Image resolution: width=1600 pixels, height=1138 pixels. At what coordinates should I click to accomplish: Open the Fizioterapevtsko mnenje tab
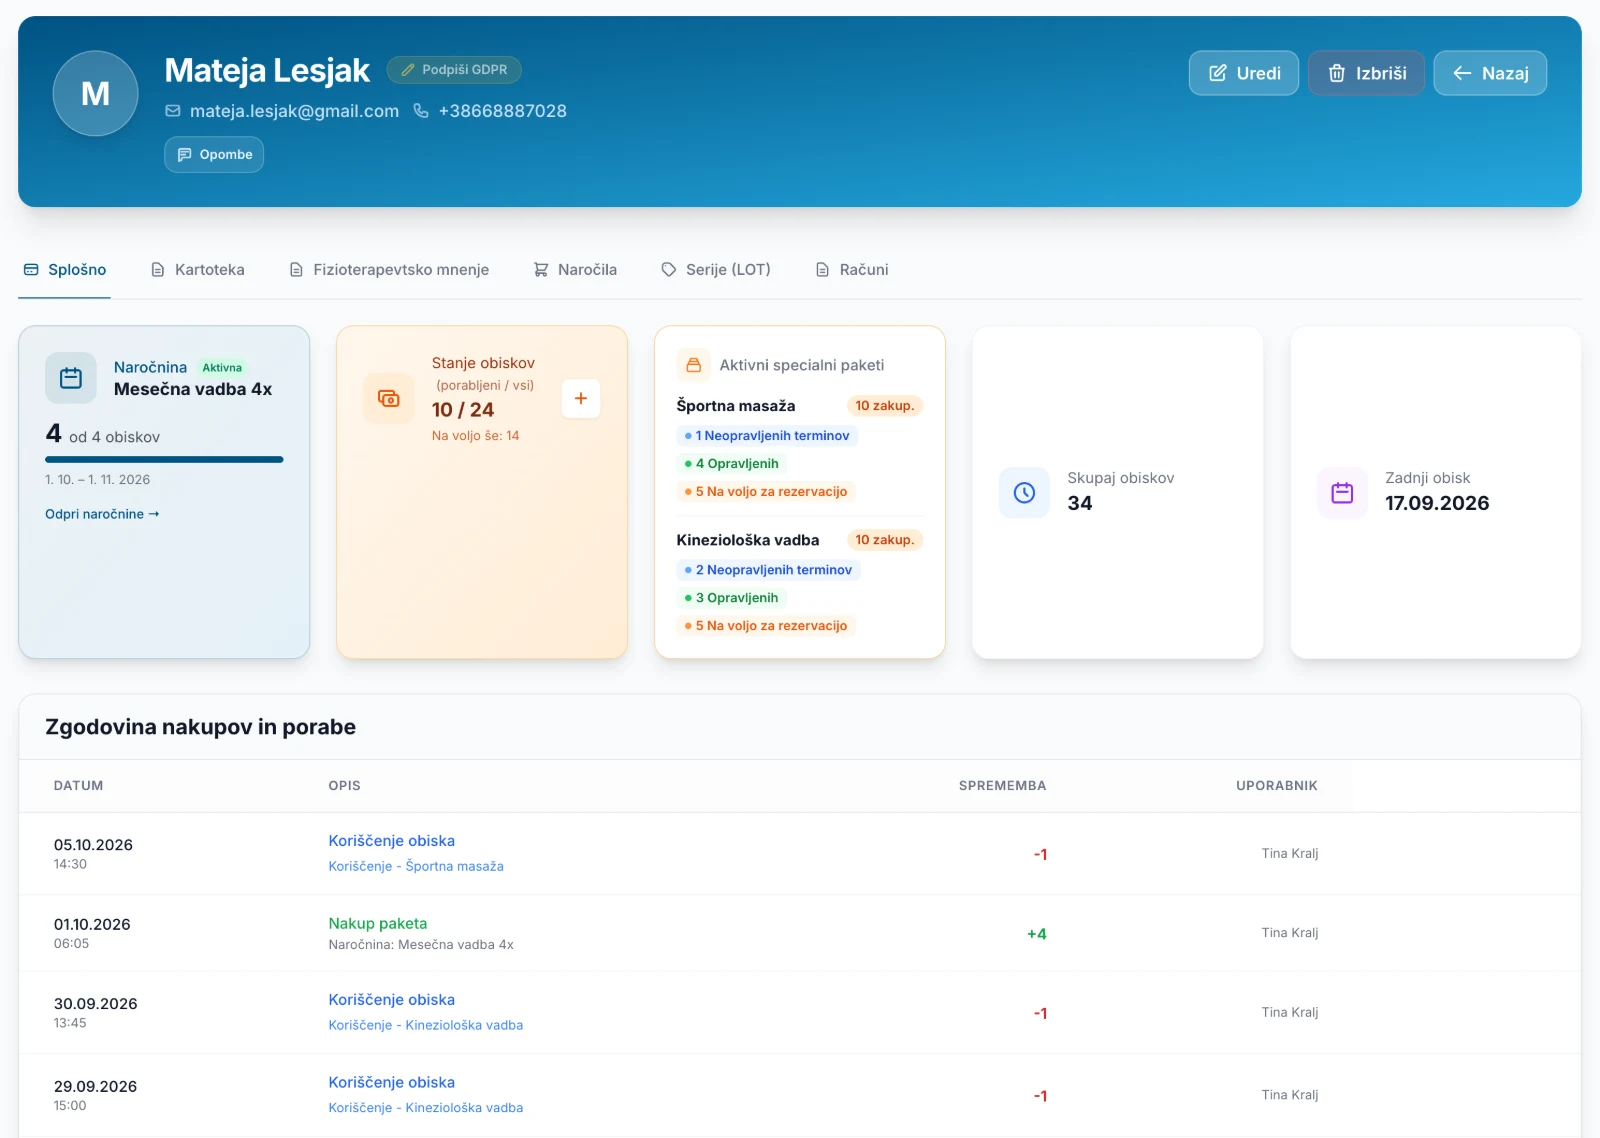[x=389, y=270]
